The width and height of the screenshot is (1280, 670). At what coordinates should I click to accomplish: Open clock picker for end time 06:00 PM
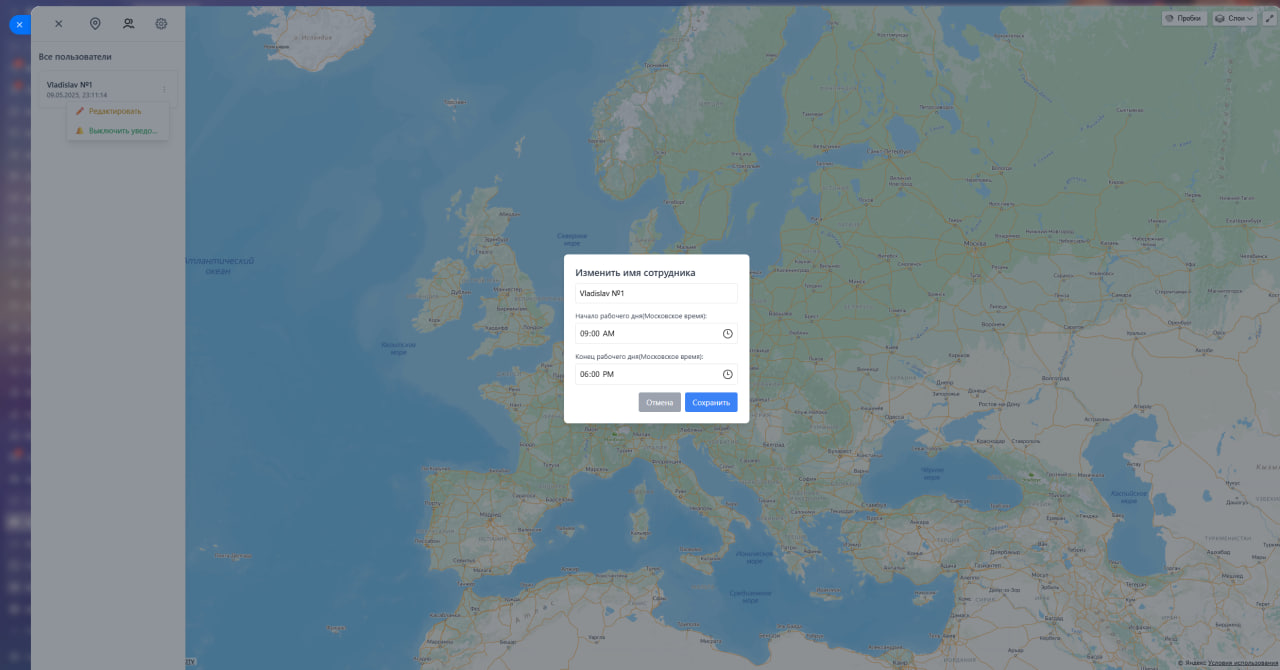(x=728, y=374)
